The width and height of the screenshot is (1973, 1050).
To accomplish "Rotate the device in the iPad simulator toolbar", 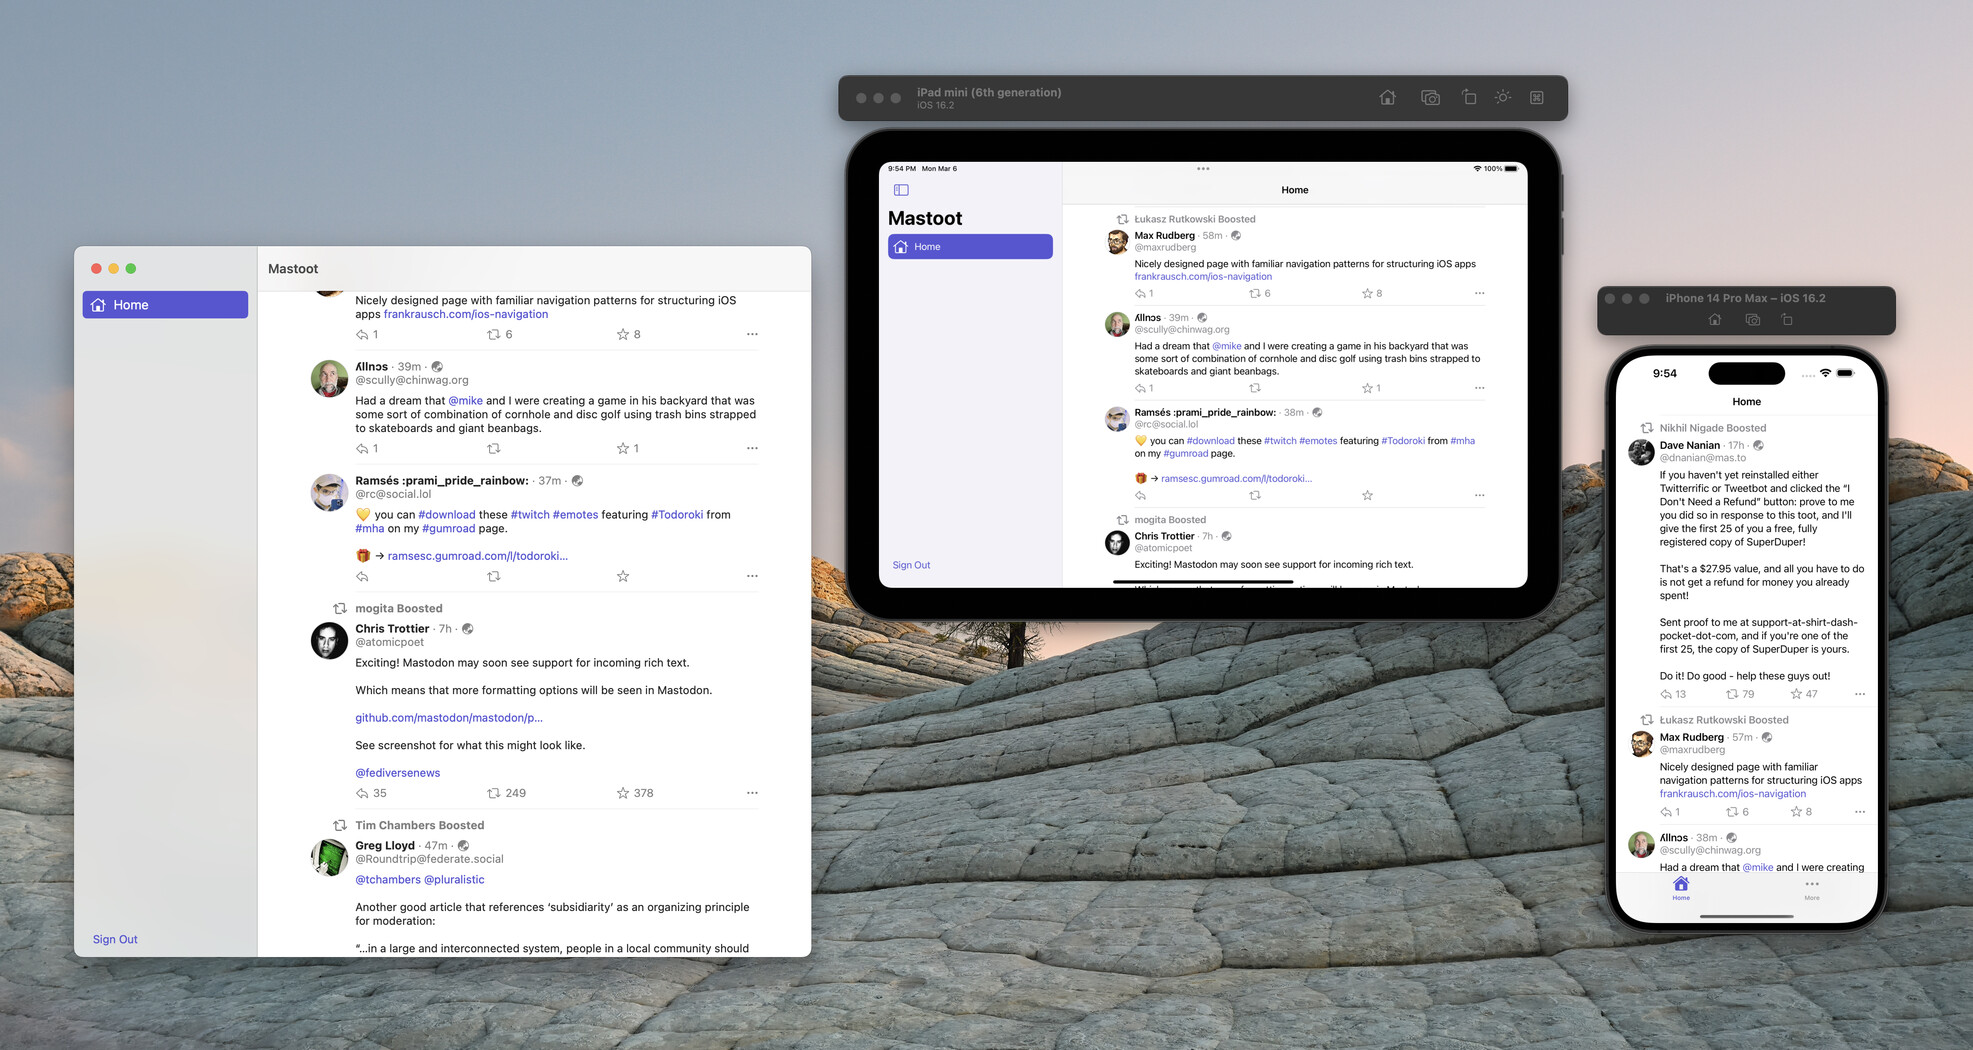I will point(1468,98).
